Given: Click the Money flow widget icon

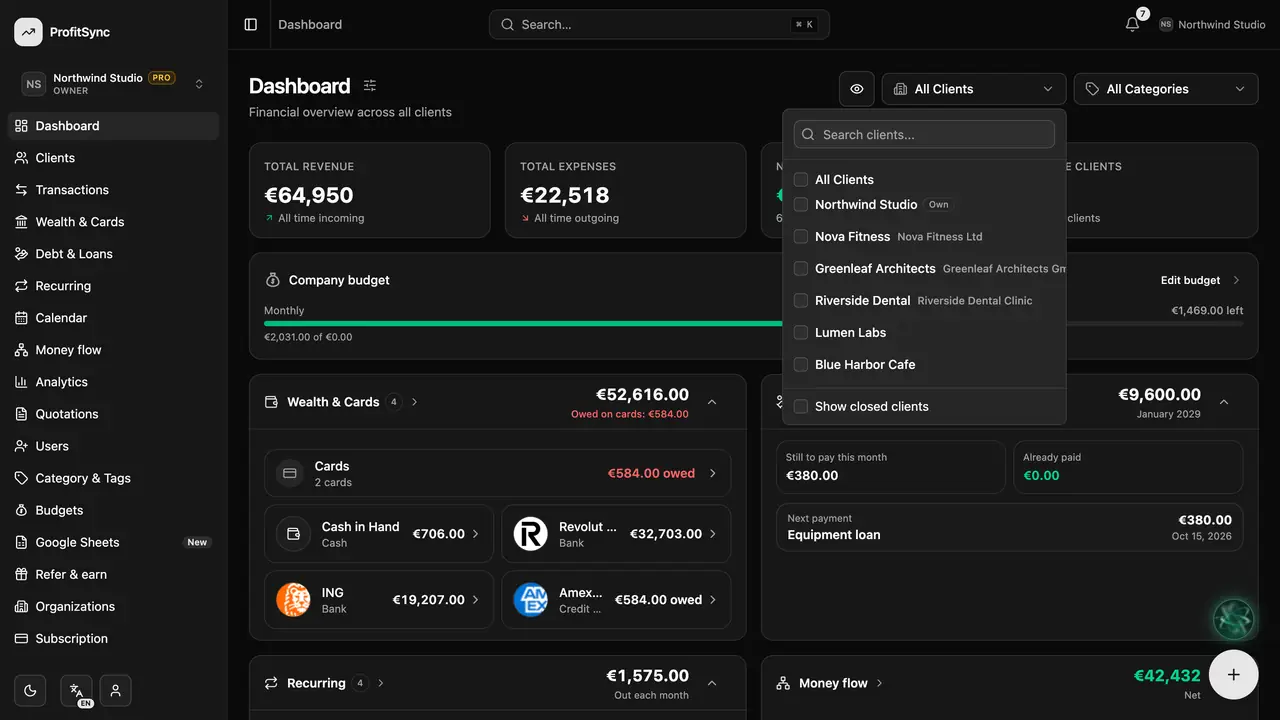Looking at the screenshot, I should coord(783,683).
